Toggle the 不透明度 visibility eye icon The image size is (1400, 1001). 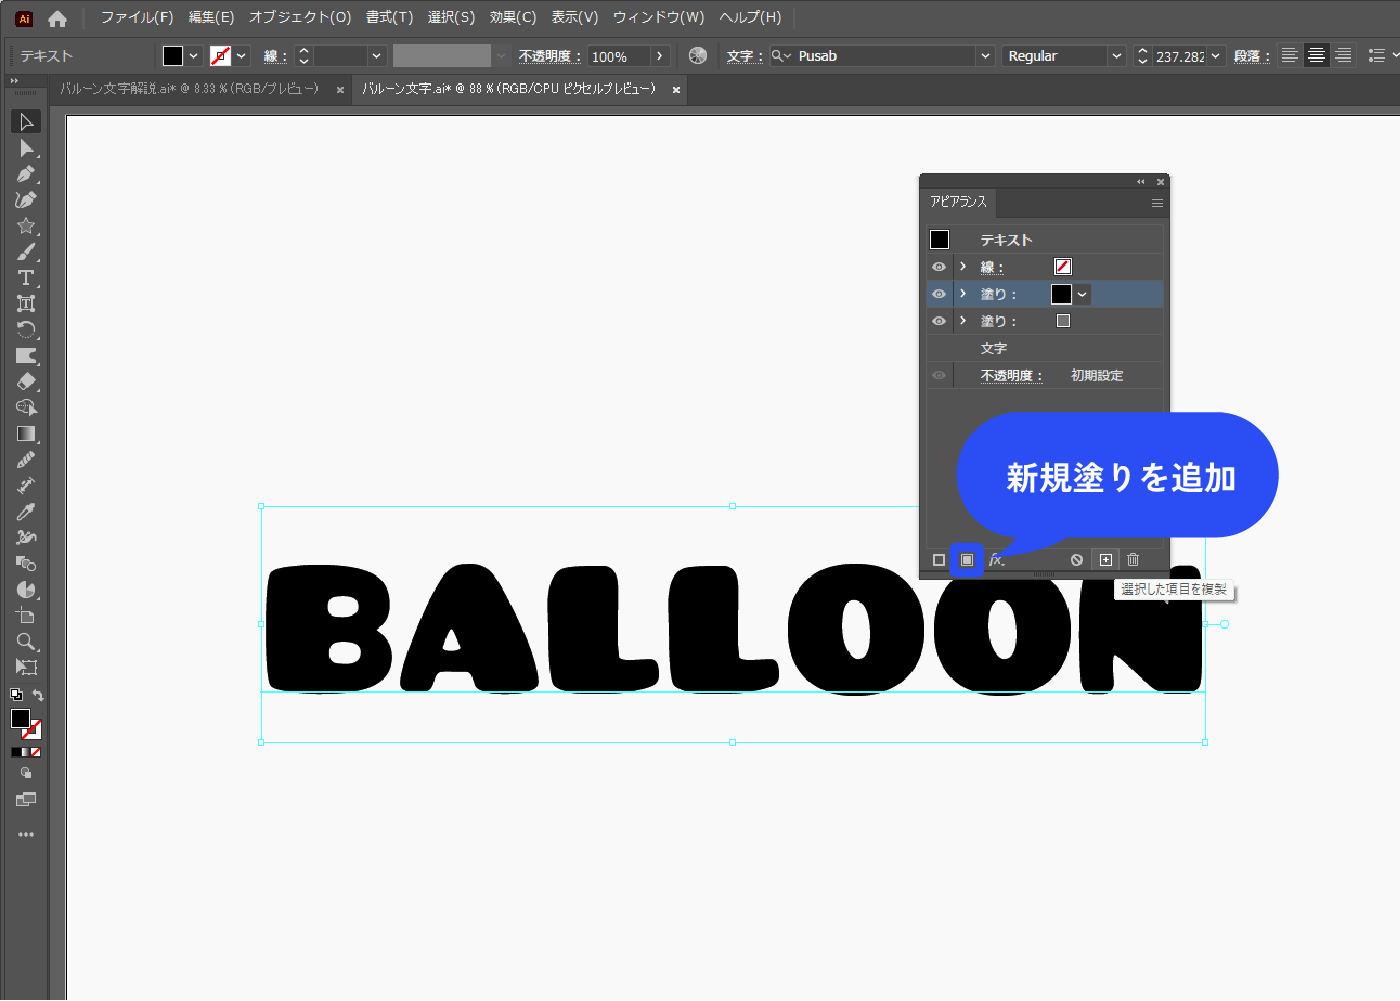tap(938, 374)
